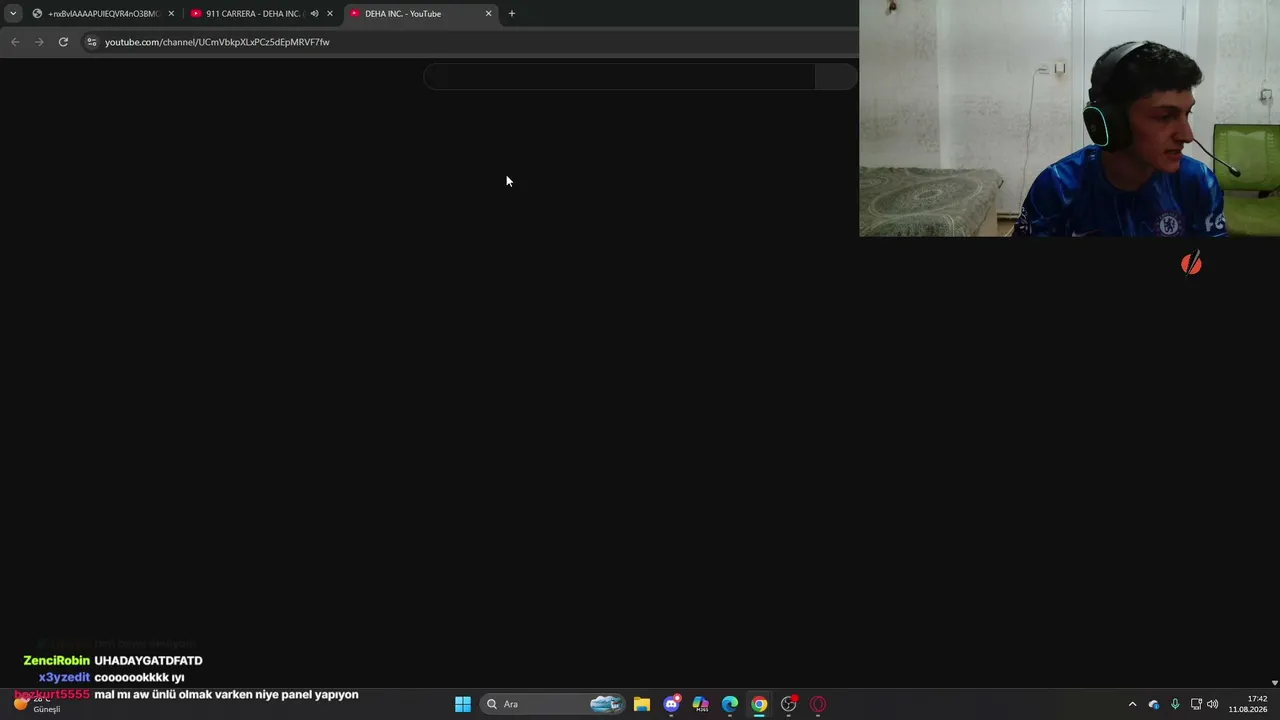Click chat message UHADAYGATDFATD
1280x720 pixels.
(x=148, y=661)
